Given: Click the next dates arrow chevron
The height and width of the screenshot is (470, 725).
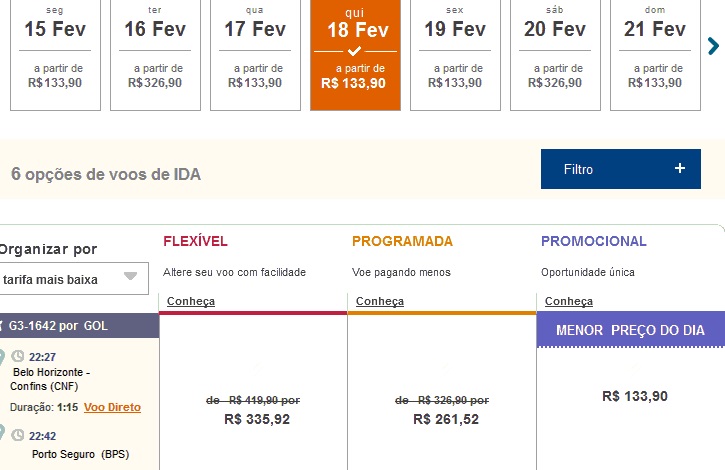Looking at the screenshot, I should [713, 45].
